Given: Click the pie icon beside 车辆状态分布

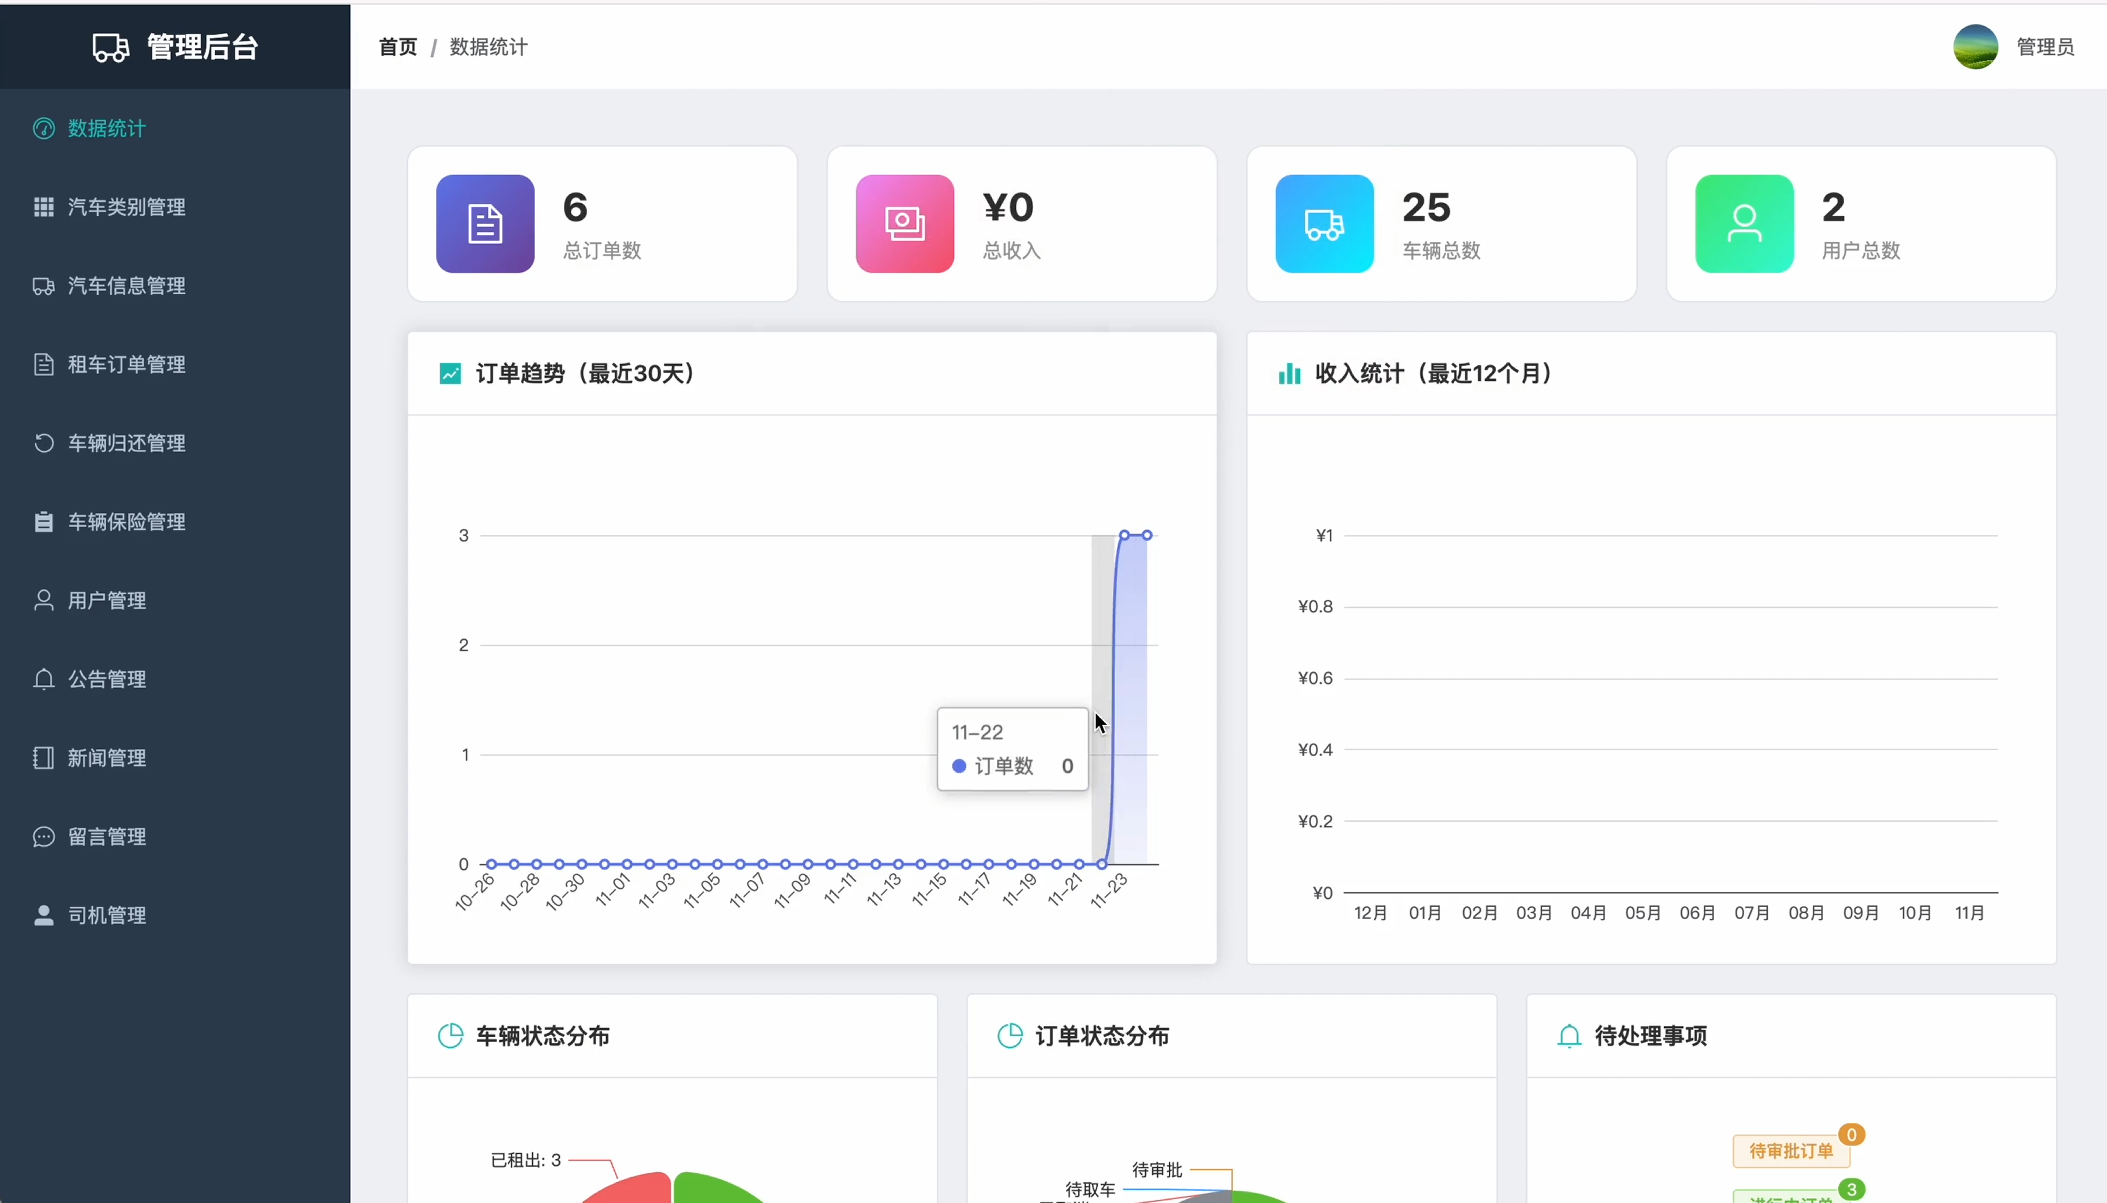Looking at the screenshot, I should [x=450, y=1036].
